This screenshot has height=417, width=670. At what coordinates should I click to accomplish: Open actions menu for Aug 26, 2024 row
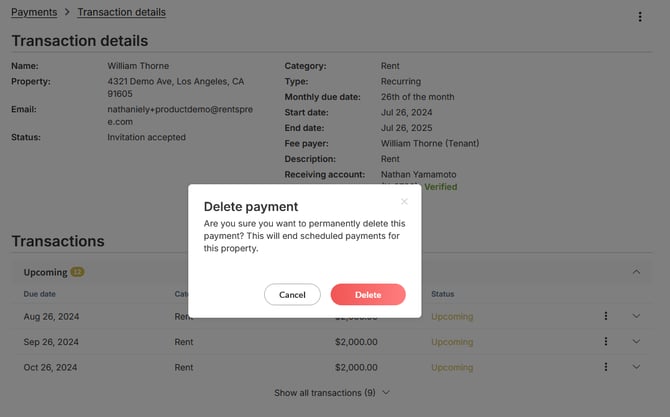[x=605, y=316]
